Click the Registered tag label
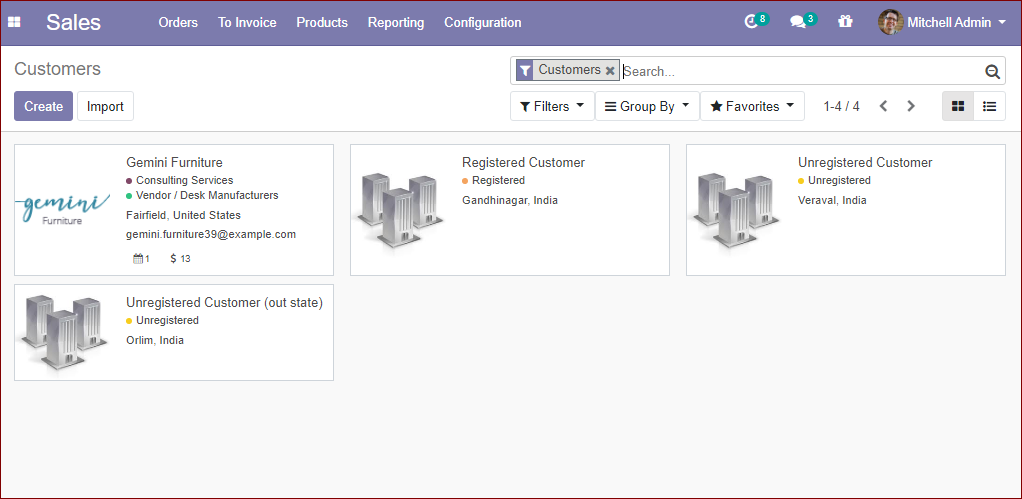Image resolution: width=1022 pixels, height=499 pixels. tap(499, 180)
